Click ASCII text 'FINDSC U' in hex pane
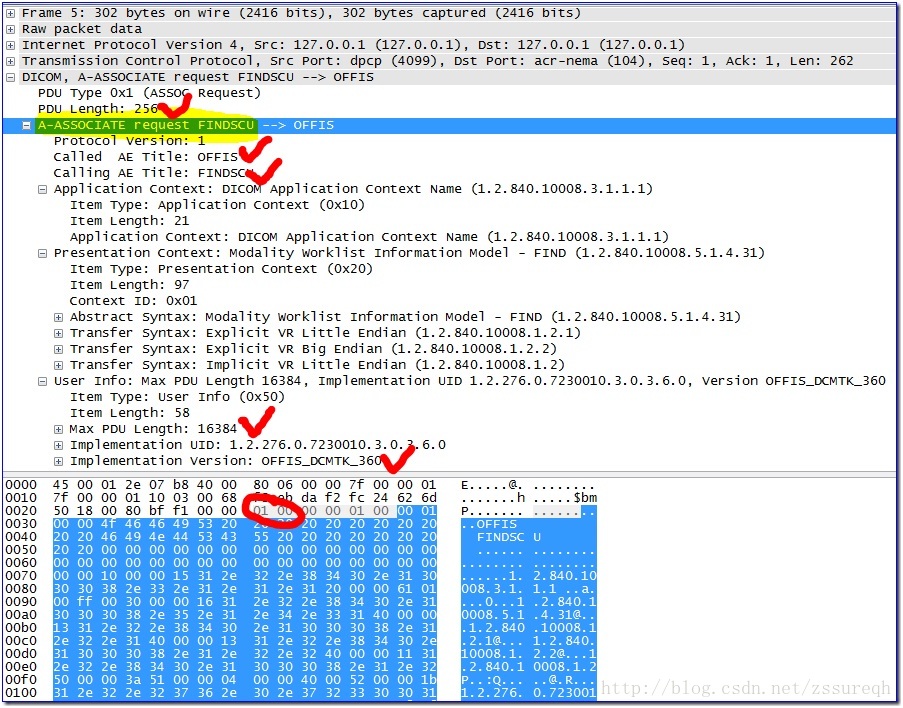903x708 pixels. [509, 537]
